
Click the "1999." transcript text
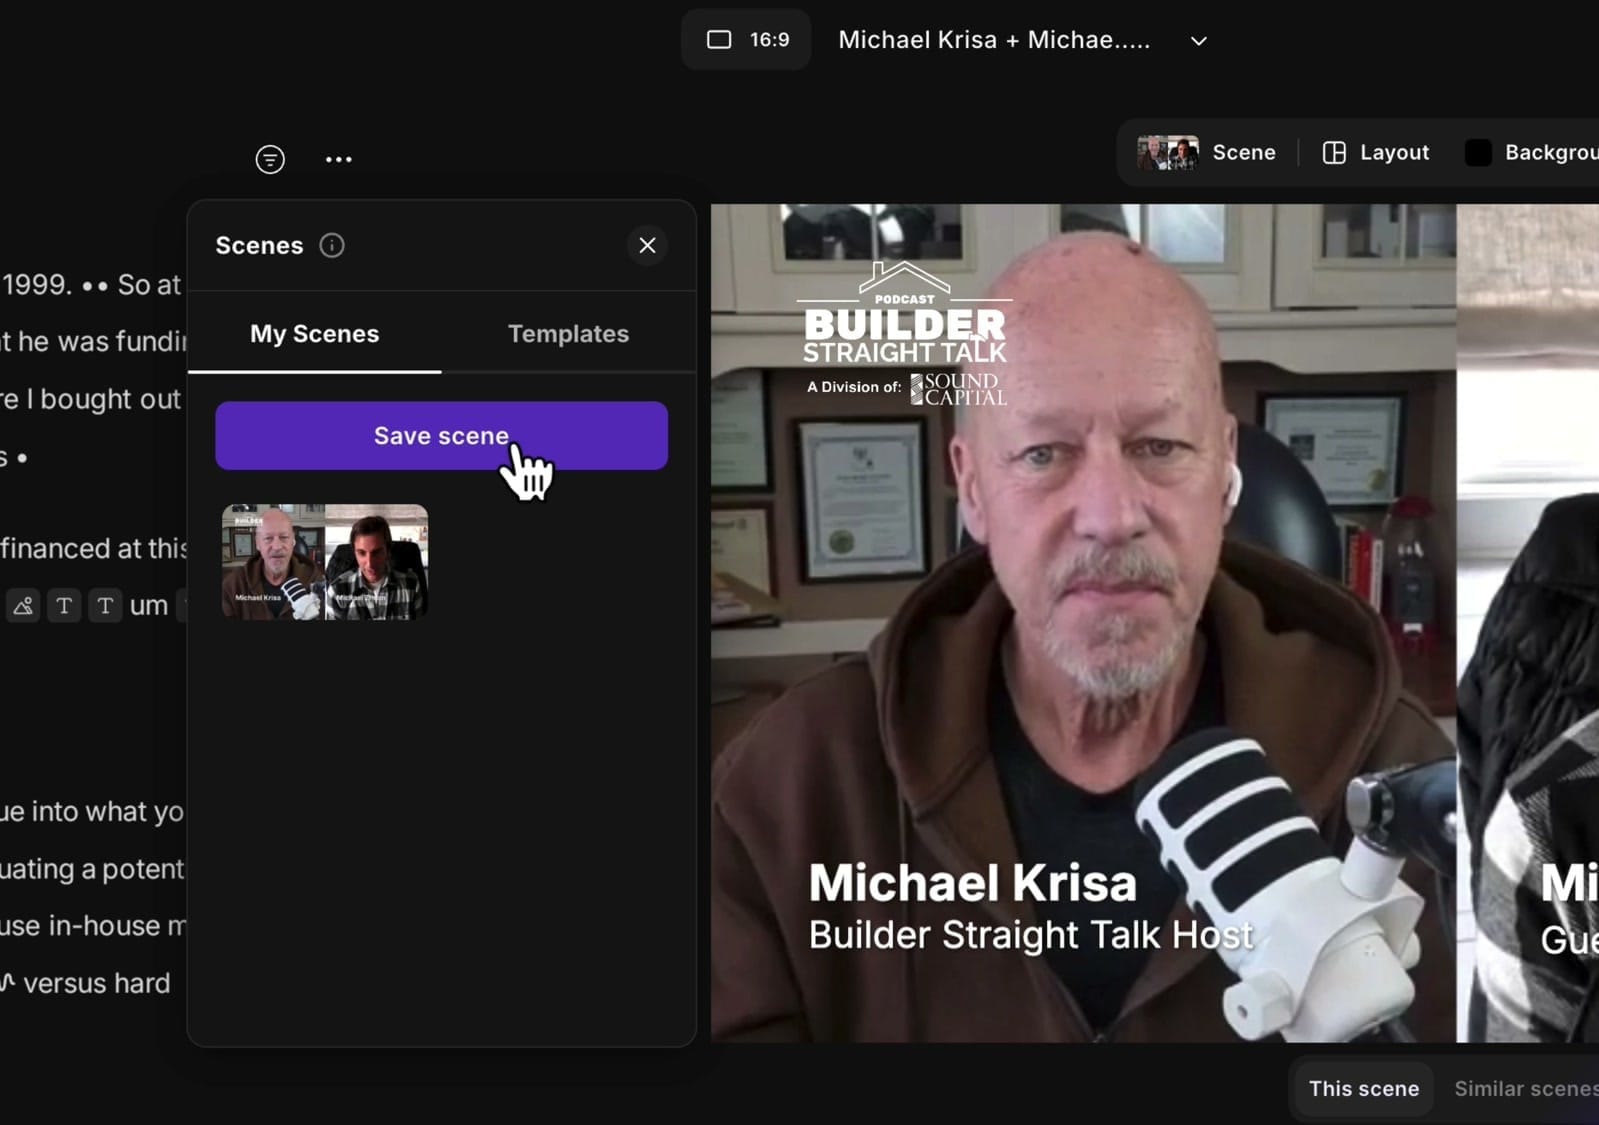[37, 285]
